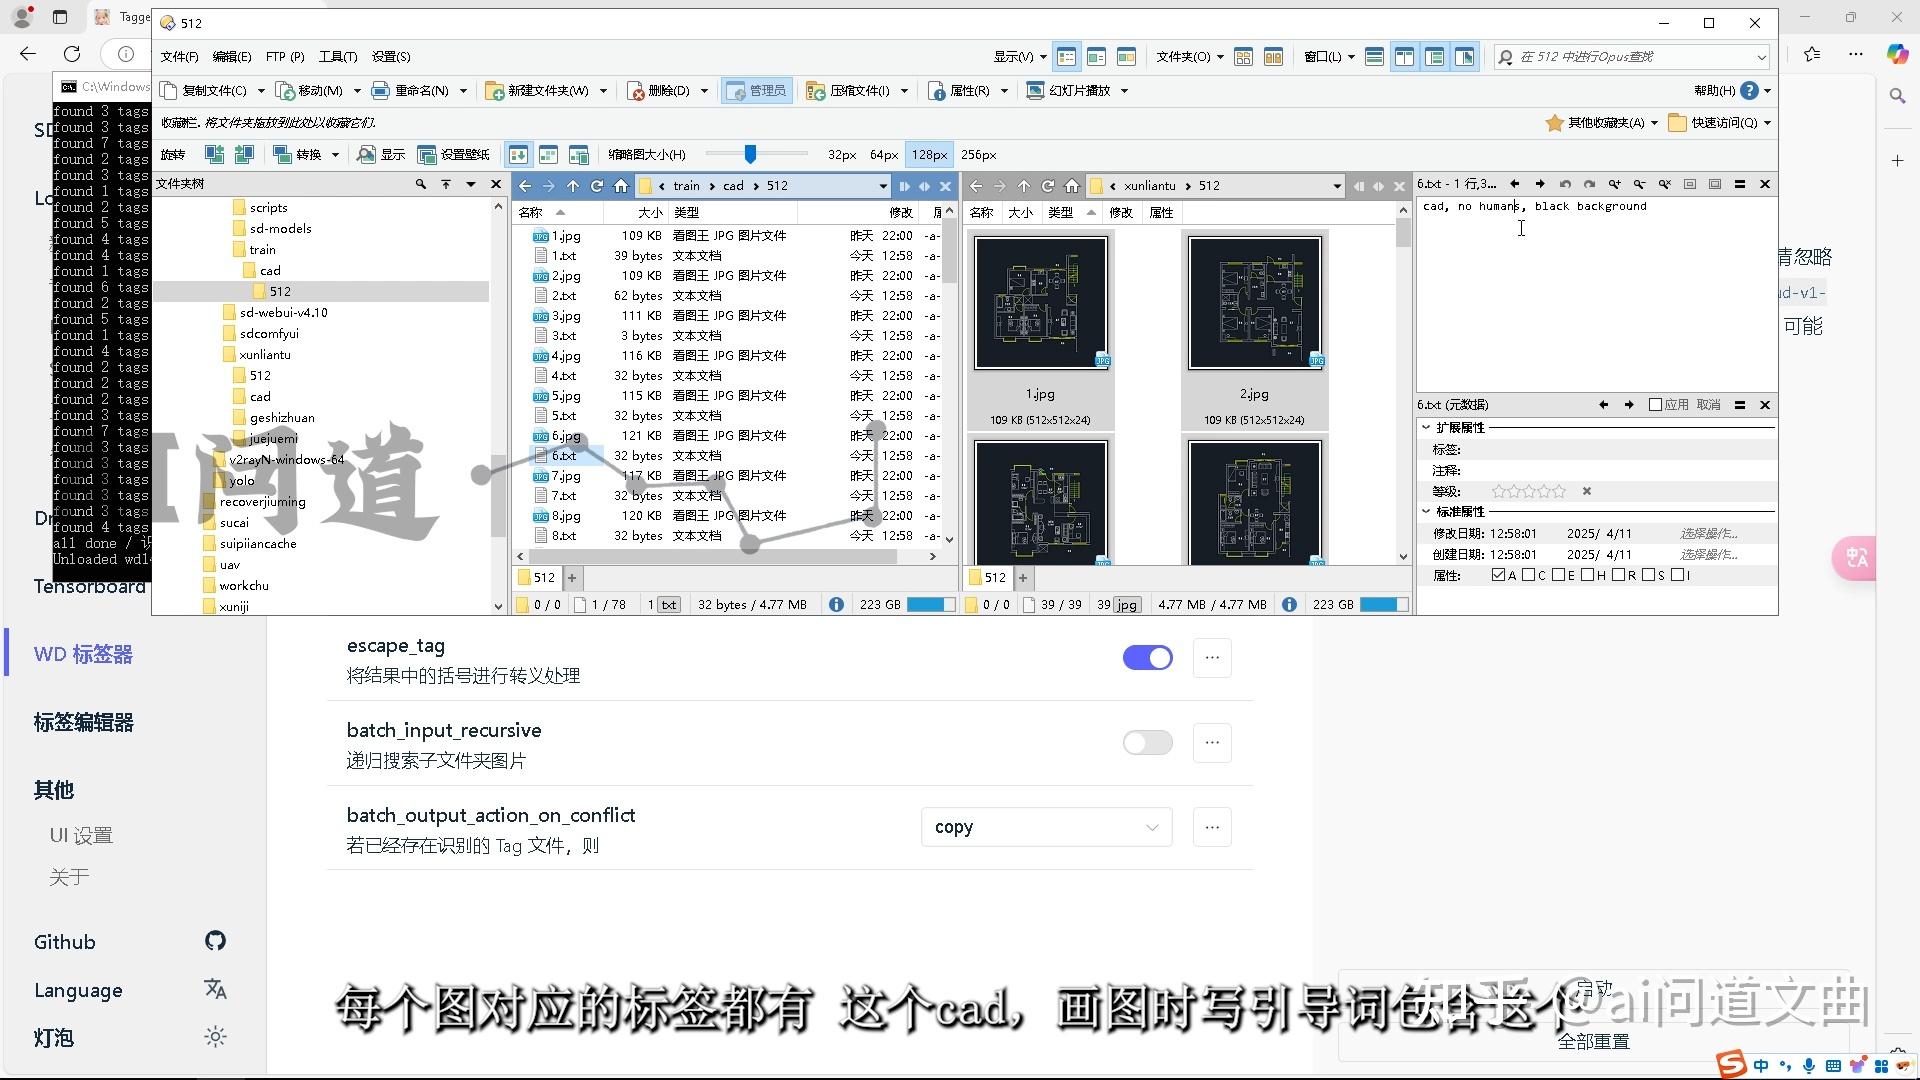The width and height of the screenshot is (1920, 1080).
Task: Click the Delete toolbar icon
Action: (x=636, y=91)
